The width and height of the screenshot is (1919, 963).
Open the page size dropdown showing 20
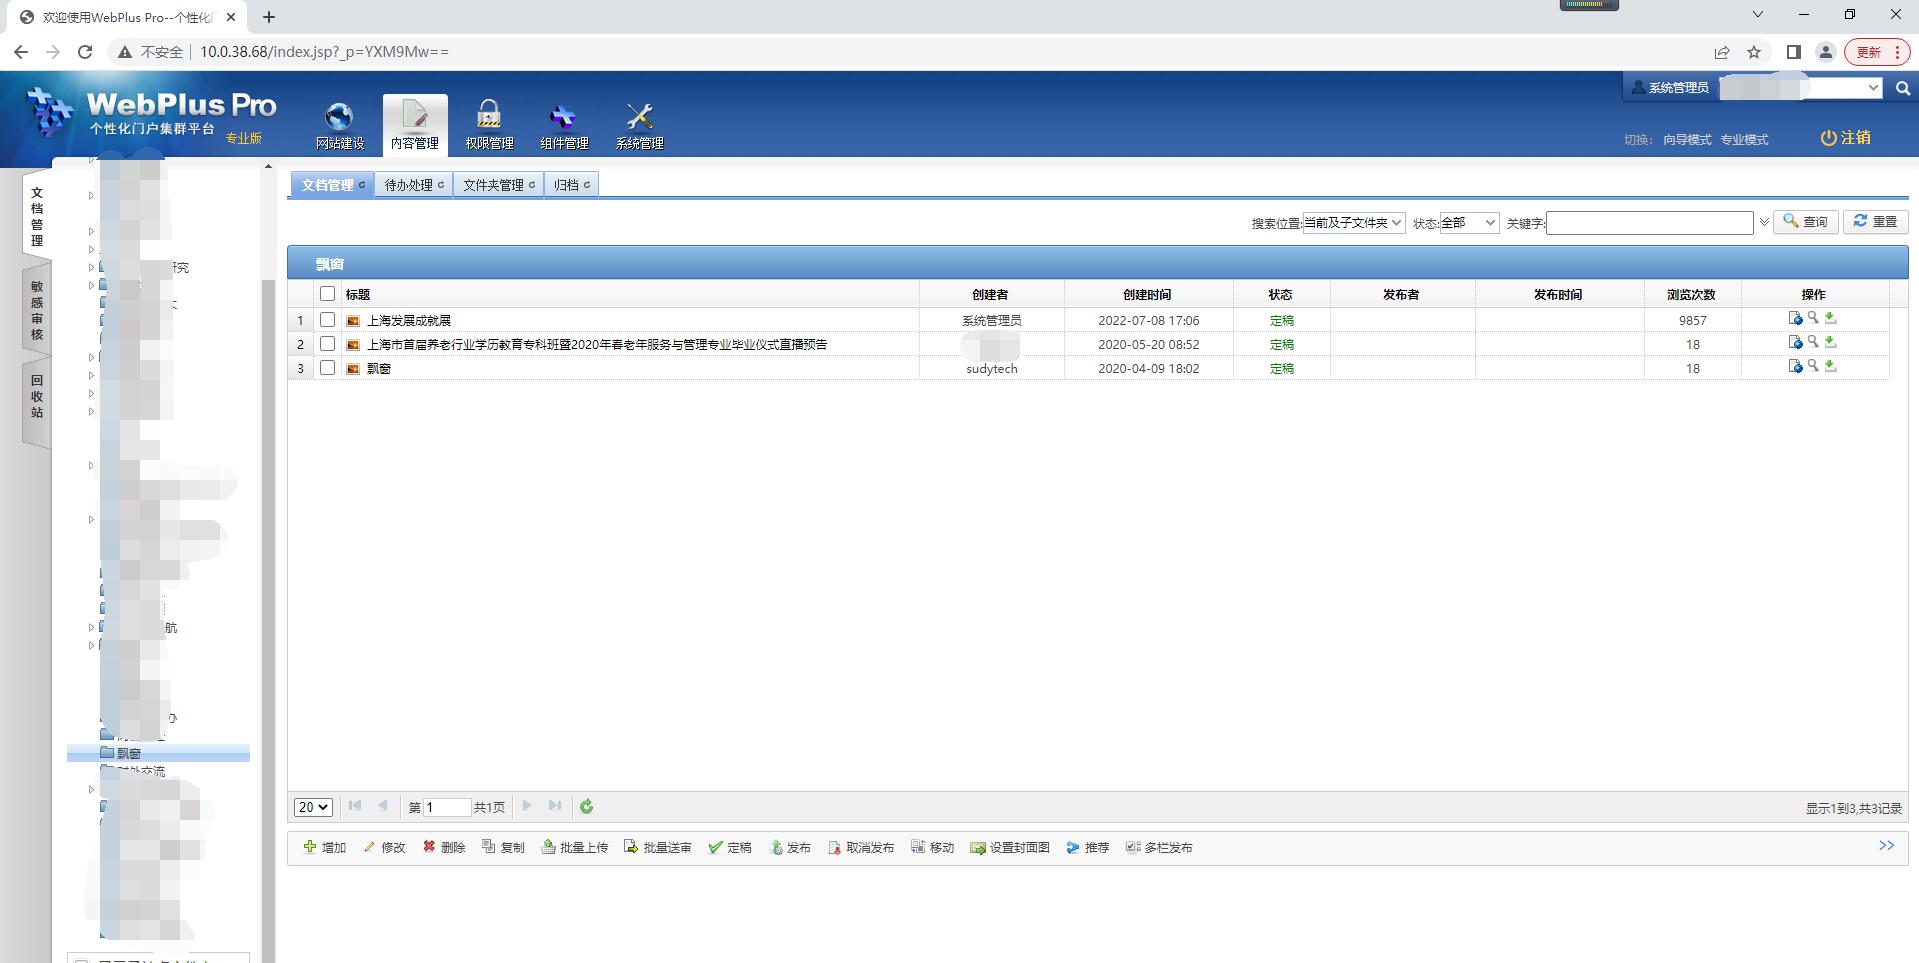tap(313, 807)
